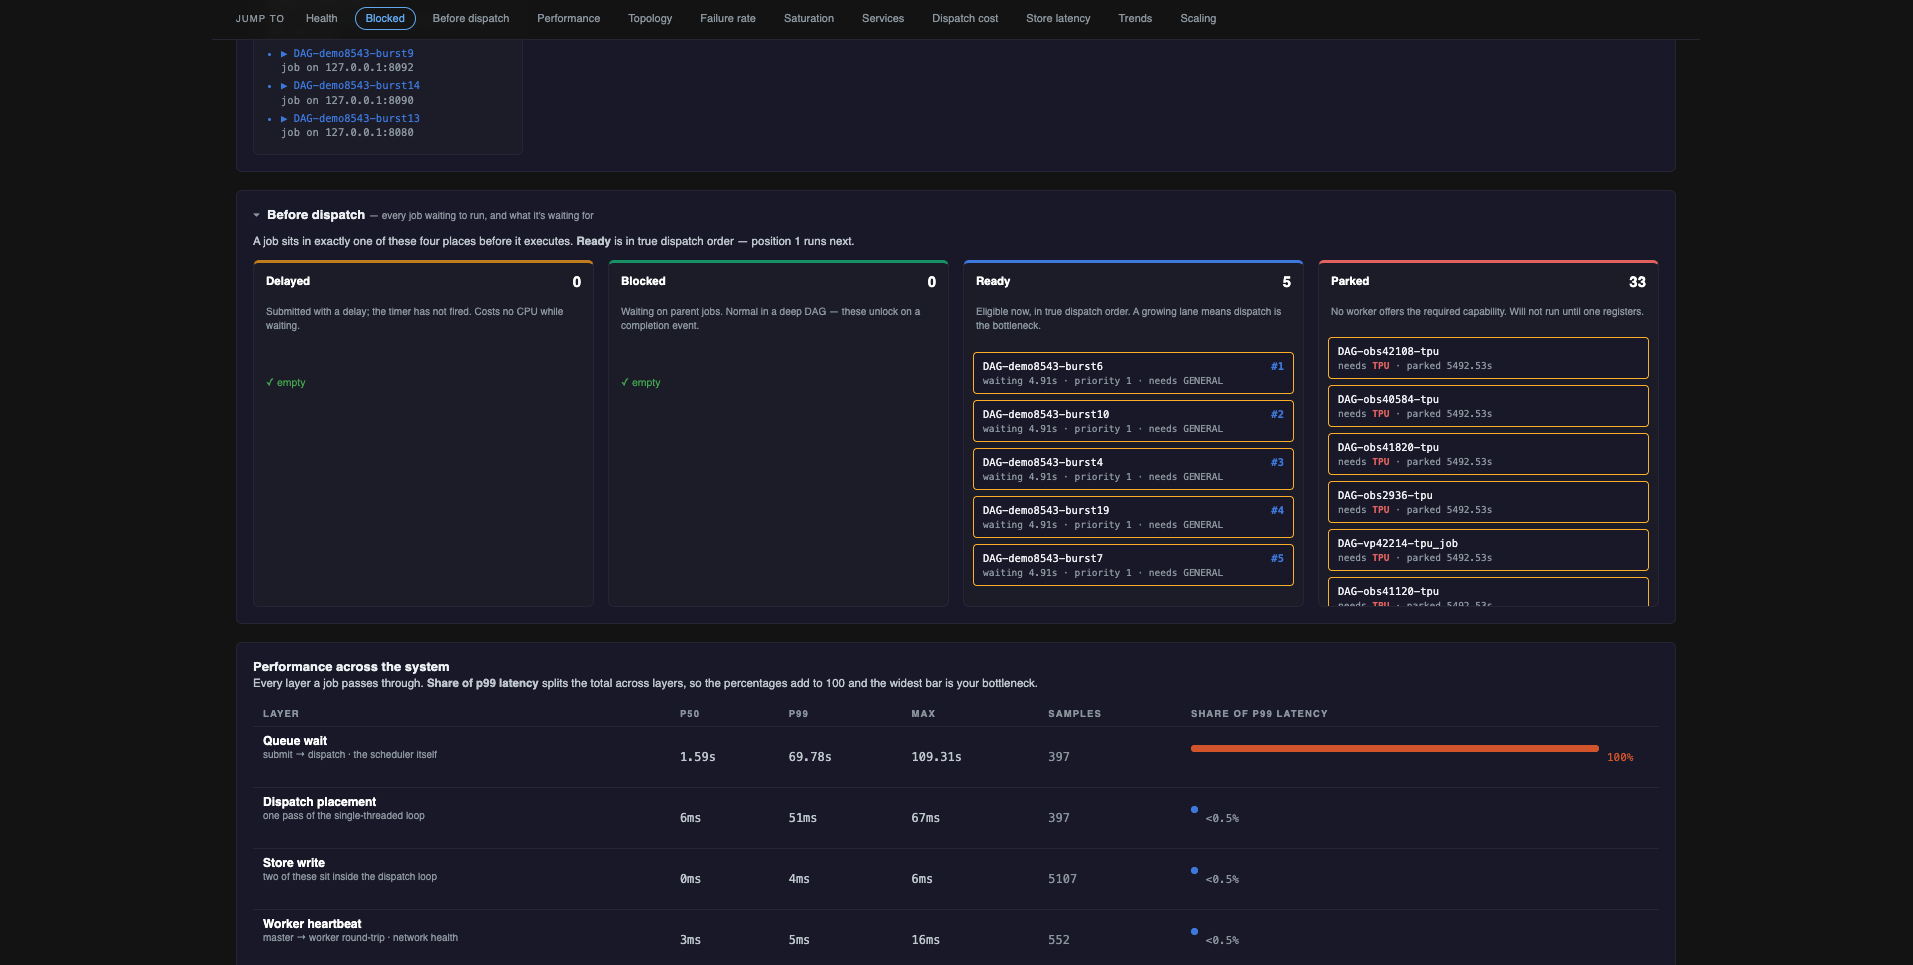Jump to Trends

click(1135, 18)
